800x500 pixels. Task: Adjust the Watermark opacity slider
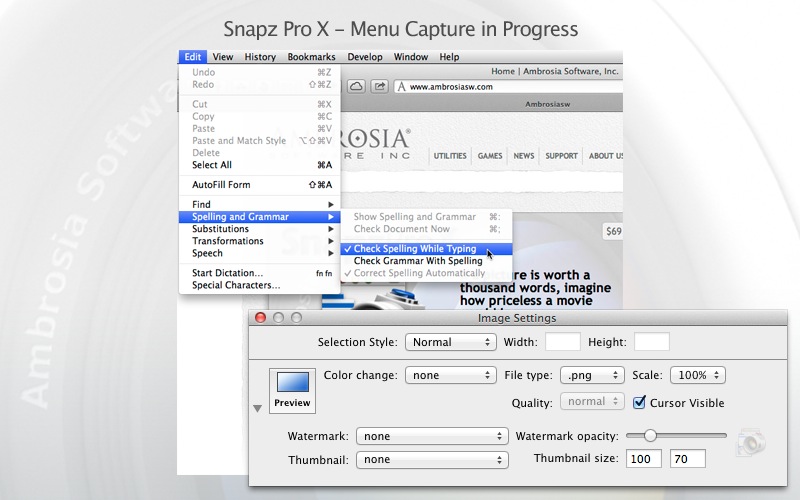coord(650,435)
